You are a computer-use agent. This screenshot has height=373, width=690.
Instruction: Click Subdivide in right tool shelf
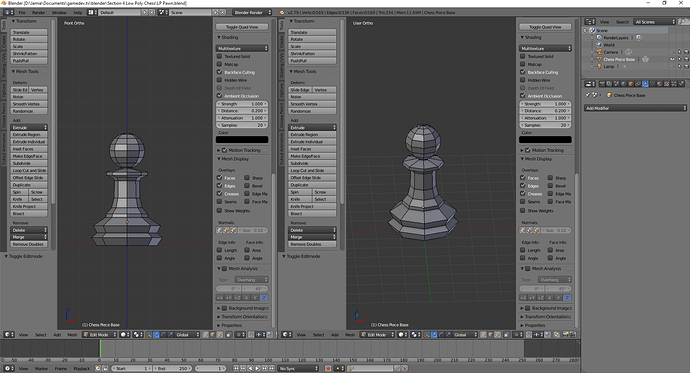point(312,163)
